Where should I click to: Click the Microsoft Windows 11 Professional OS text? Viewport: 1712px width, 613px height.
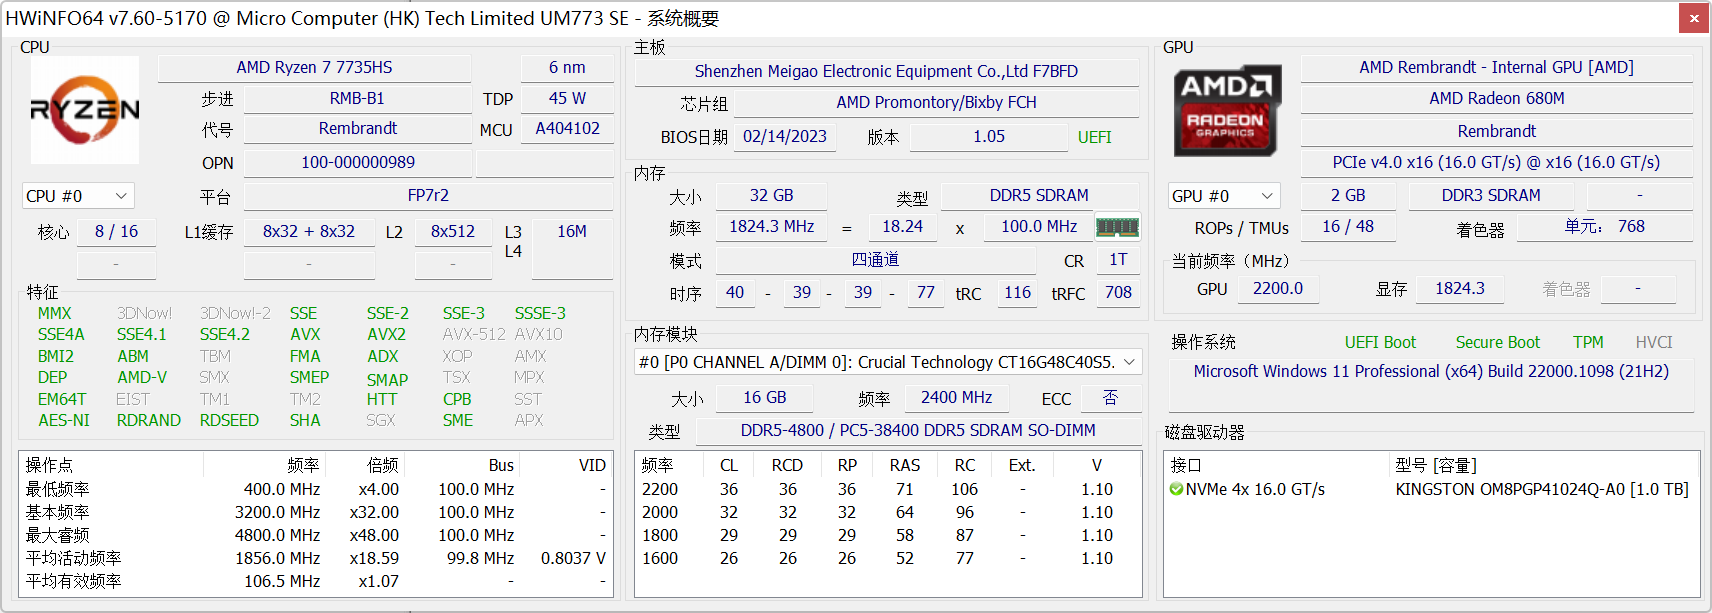pos(1430,371)
